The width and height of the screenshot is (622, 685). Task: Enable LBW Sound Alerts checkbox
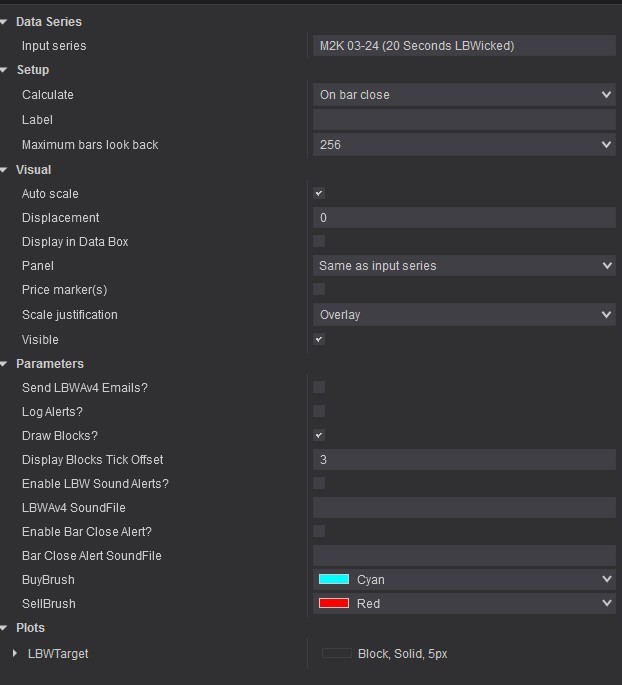click(x=319, y=483)
